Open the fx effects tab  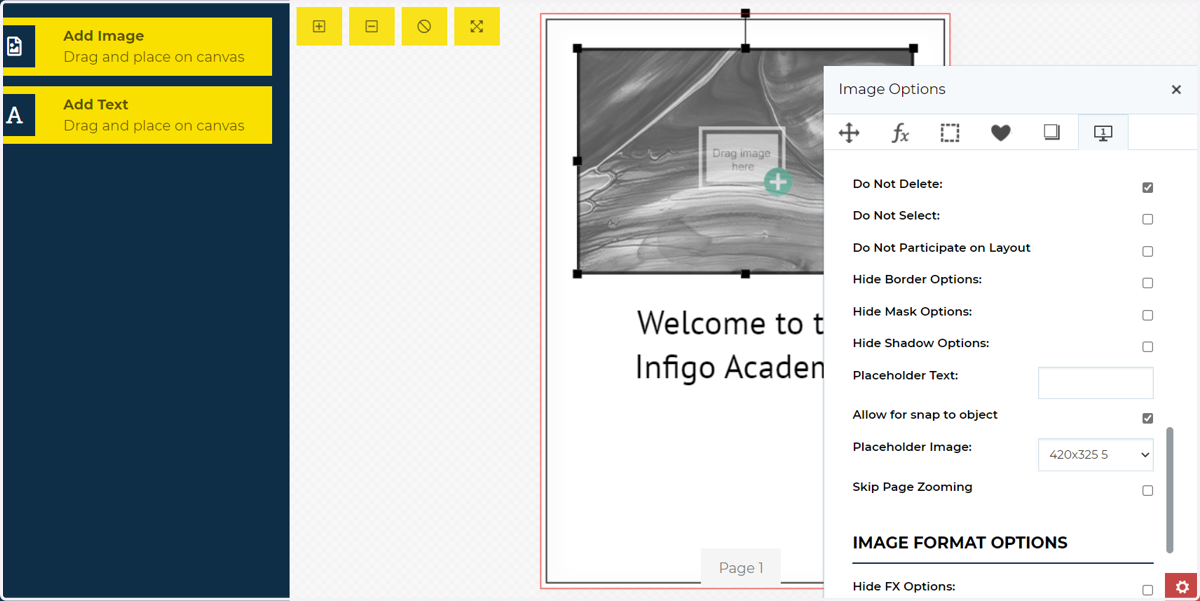coord(900,133)
